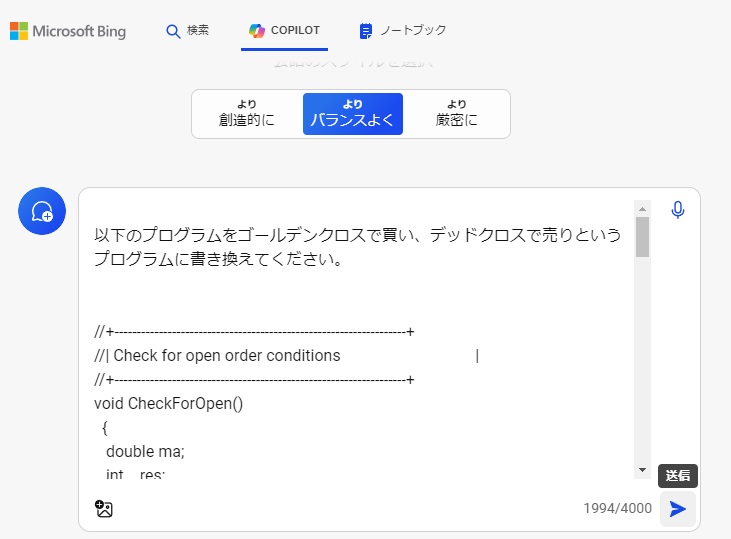The image size is (731, 539).
Task: Select the バランスよく conversation style
Action: [352, 114]
